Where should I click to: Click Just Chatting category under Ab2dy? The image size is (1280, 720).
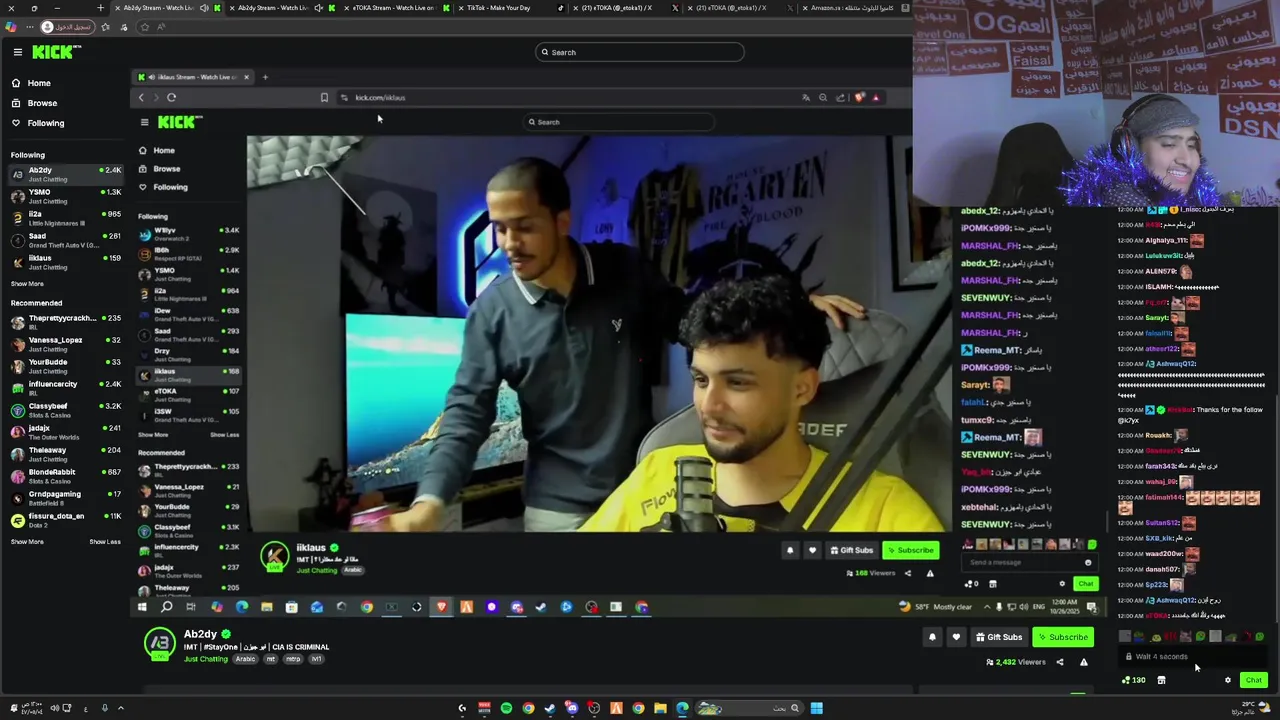click(206, 659)
